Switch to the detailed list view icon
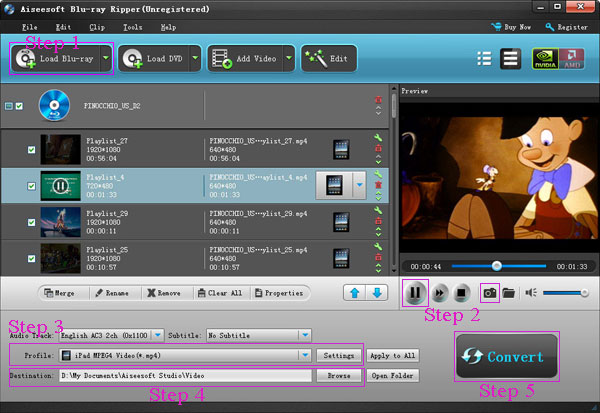This screenshot has width=600, height=413. 509,59
